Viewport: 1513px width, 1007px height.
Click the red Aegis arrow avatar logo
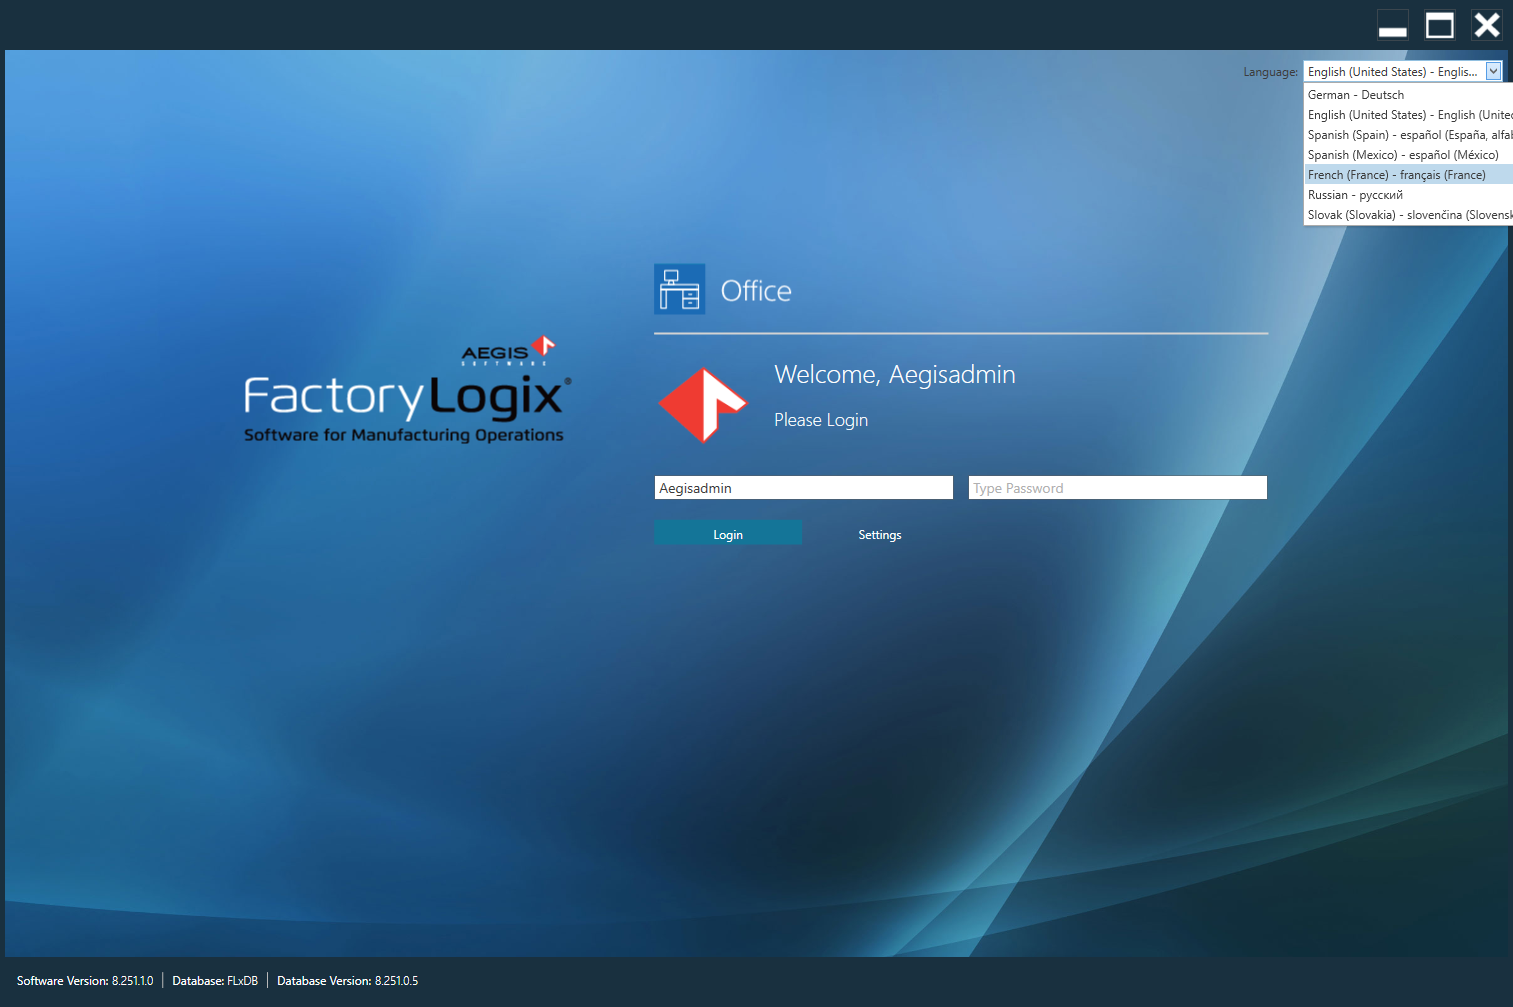702,405
